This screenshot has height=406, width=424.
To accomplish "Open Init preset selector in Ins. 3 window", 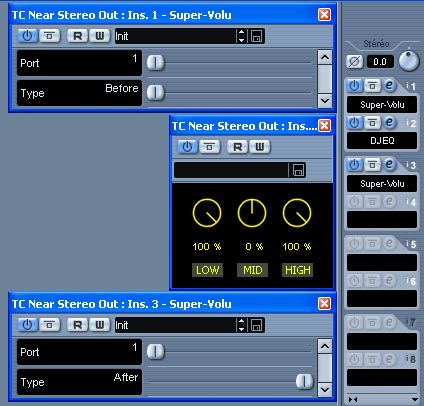I will point(175,325).
